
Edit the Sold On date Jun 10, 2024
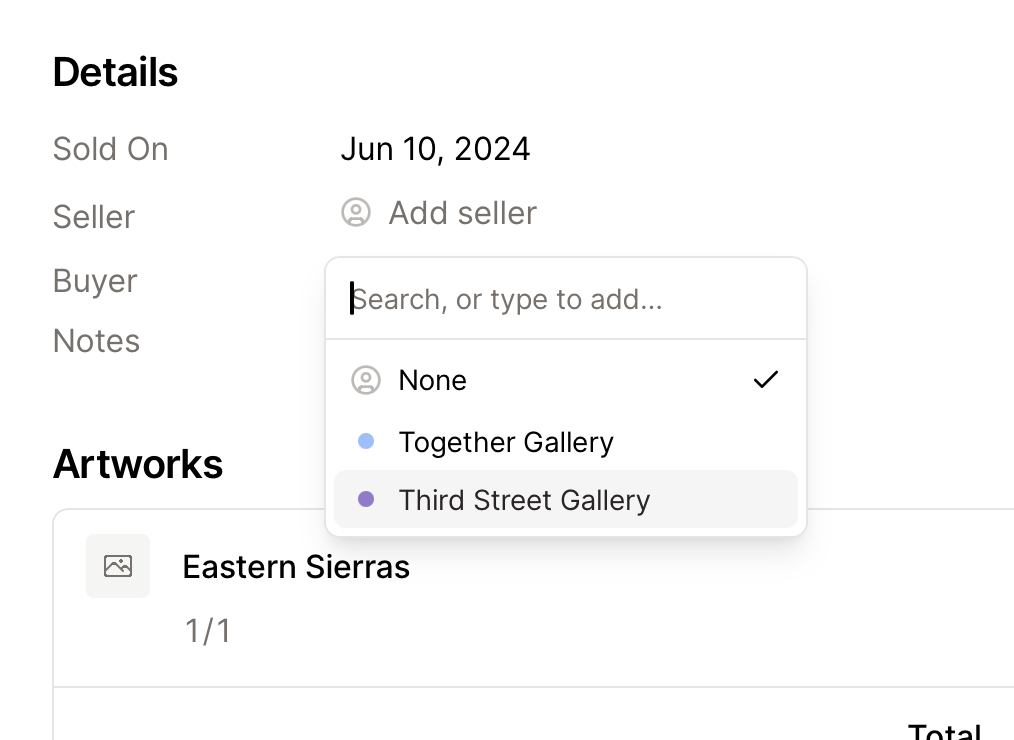[435, 149]
